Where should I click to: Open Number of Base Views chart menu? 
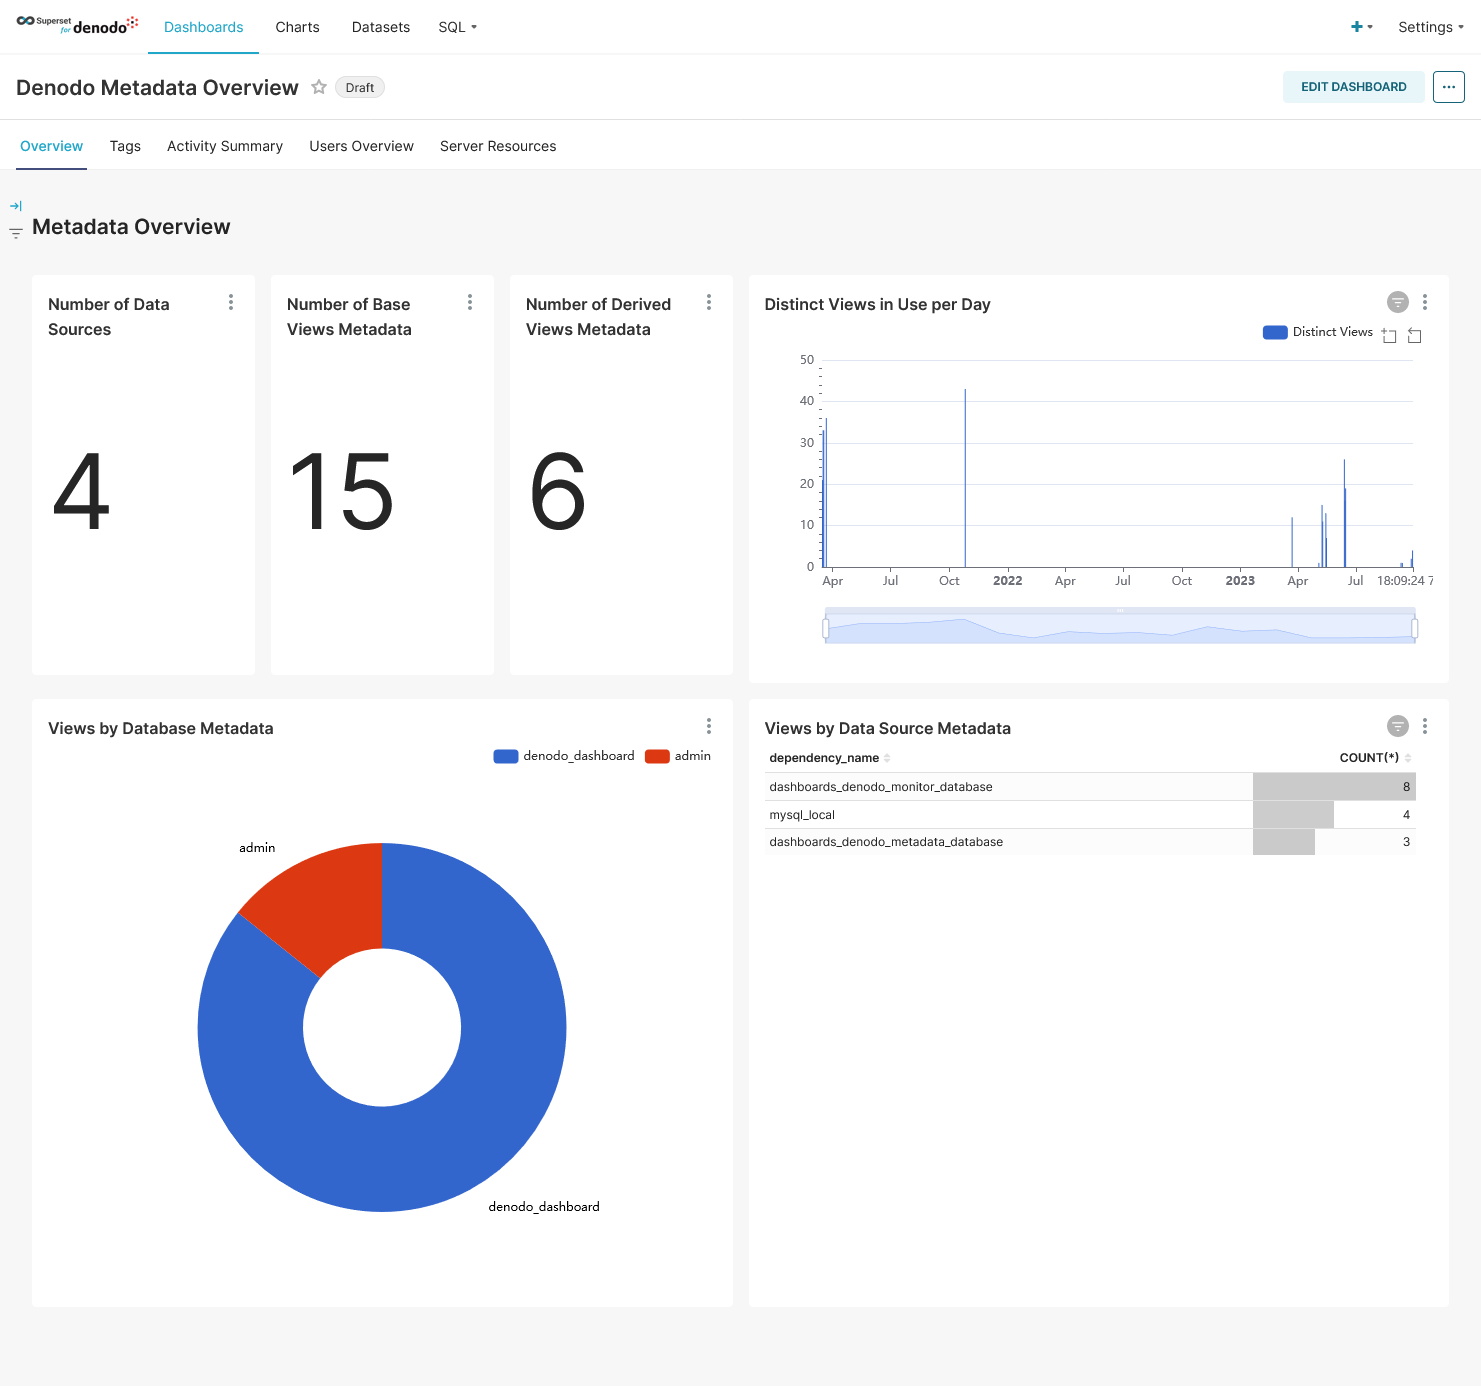coord(470,302)
